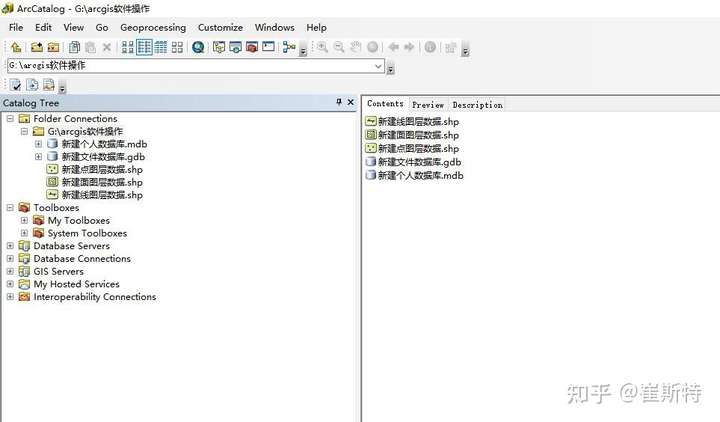Open the View menu
720x422 pixels.
point(73,28)
